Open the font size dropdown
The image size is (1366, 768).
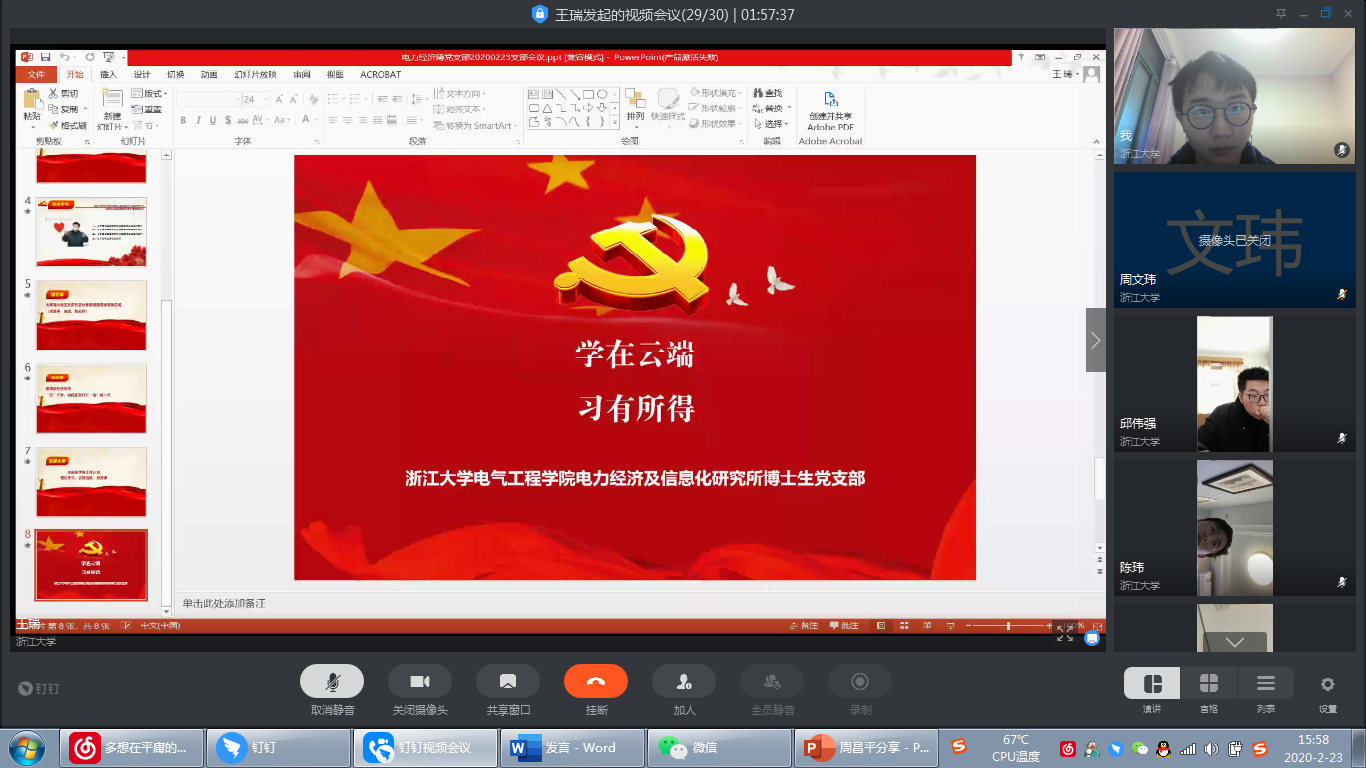[x=265, y=99]
